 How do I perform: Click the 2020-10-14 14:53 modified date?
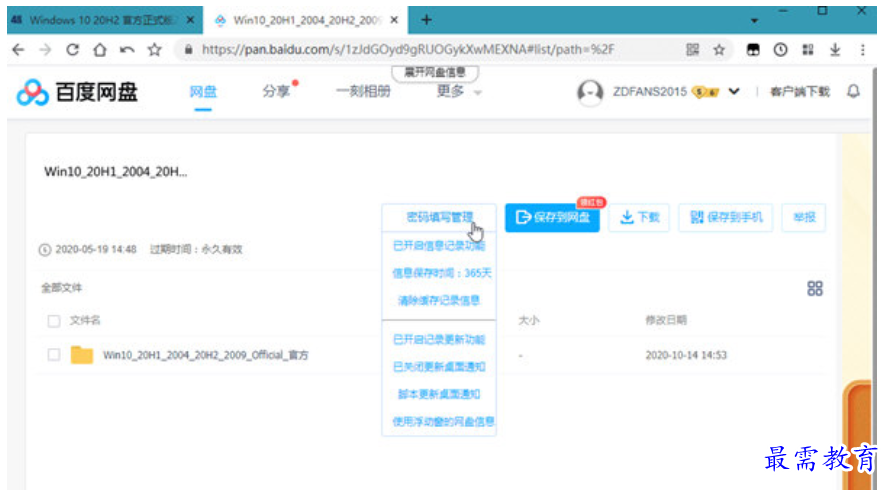686,355
